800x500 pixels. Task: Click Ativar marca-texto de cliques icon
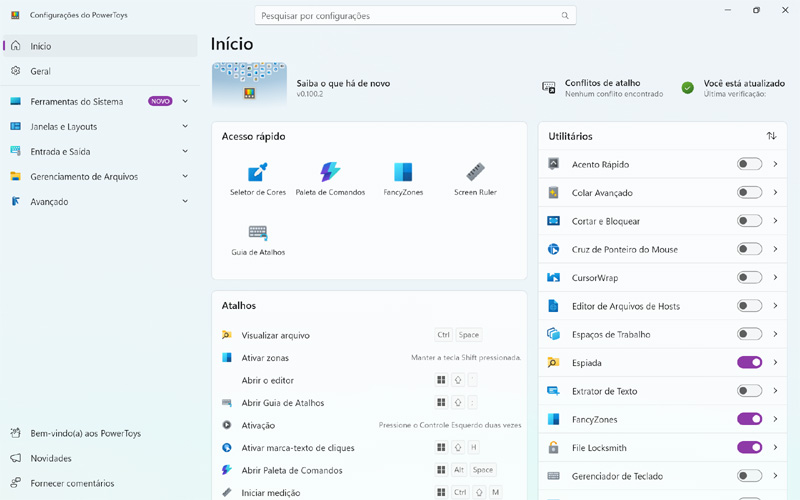(227, 447)
